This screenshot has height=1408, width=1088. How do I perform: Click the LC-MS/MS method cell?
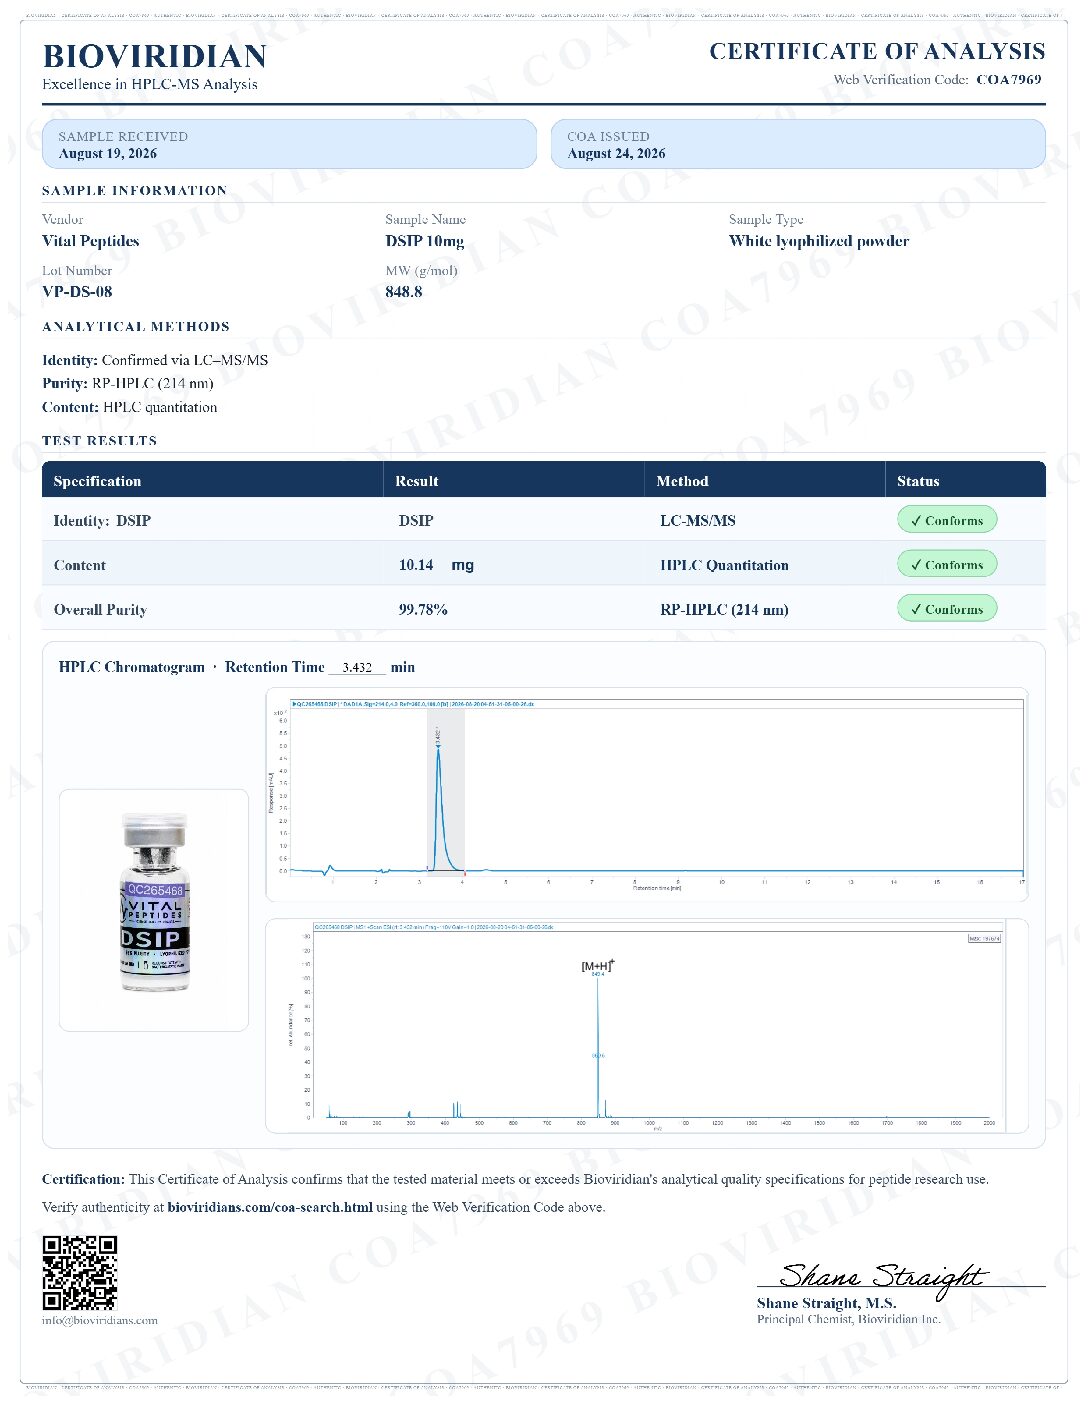coord(698,521)
